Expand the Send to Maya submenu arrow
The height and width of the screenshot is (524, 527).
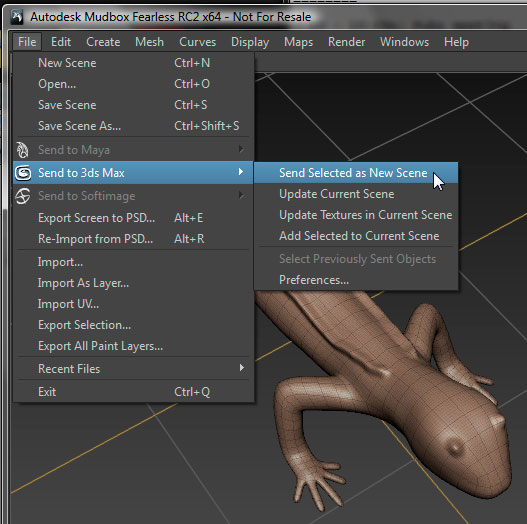tap(241, 149)
